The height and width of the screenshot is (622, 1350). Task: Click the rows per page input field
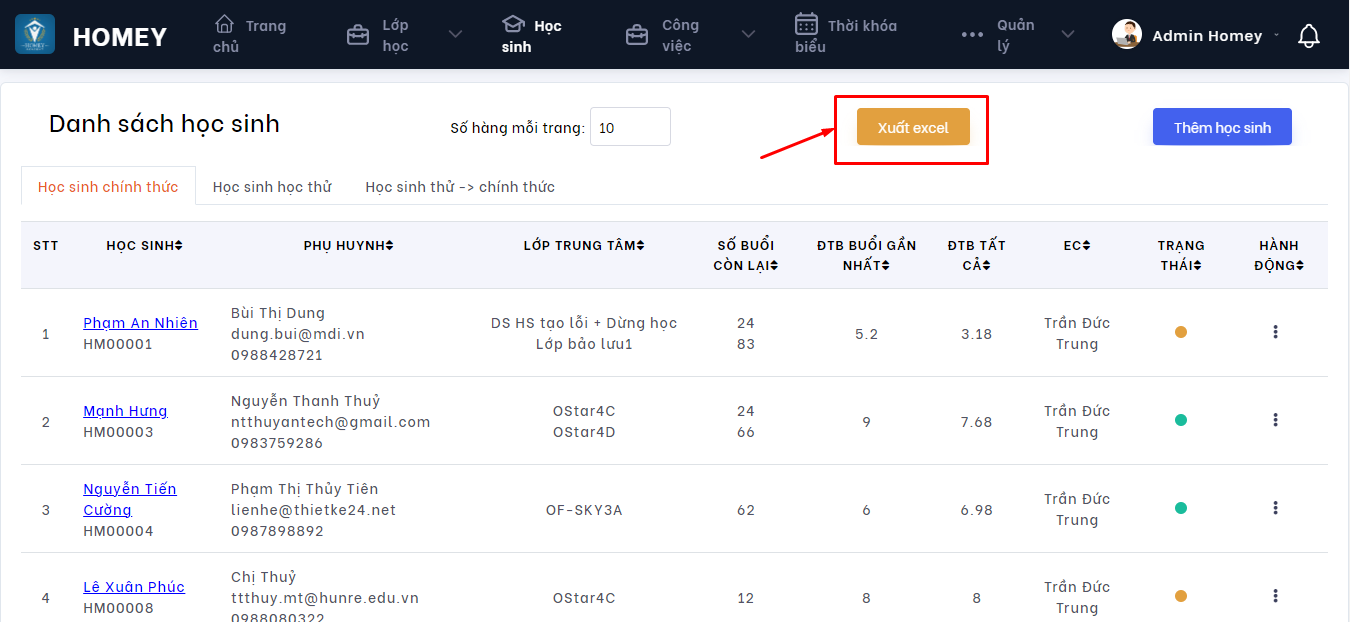(x=630, y=128)
